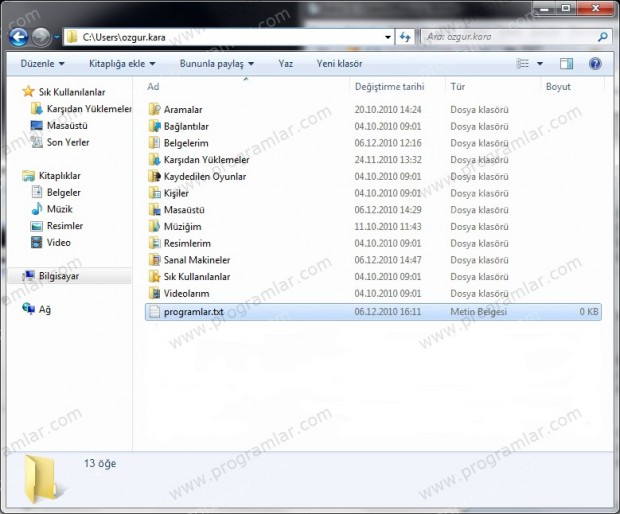Change view using the view layout icon
The width and height of the screenshot is (620, 514).
(522, 64)
